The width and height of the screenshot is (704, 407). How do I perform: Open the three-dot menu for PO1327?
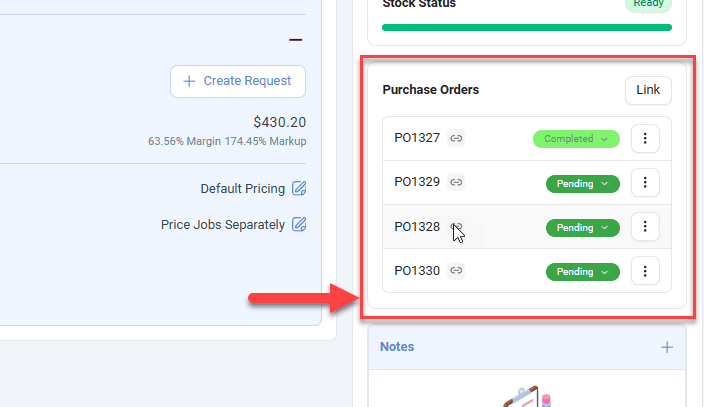click(646, 139)
